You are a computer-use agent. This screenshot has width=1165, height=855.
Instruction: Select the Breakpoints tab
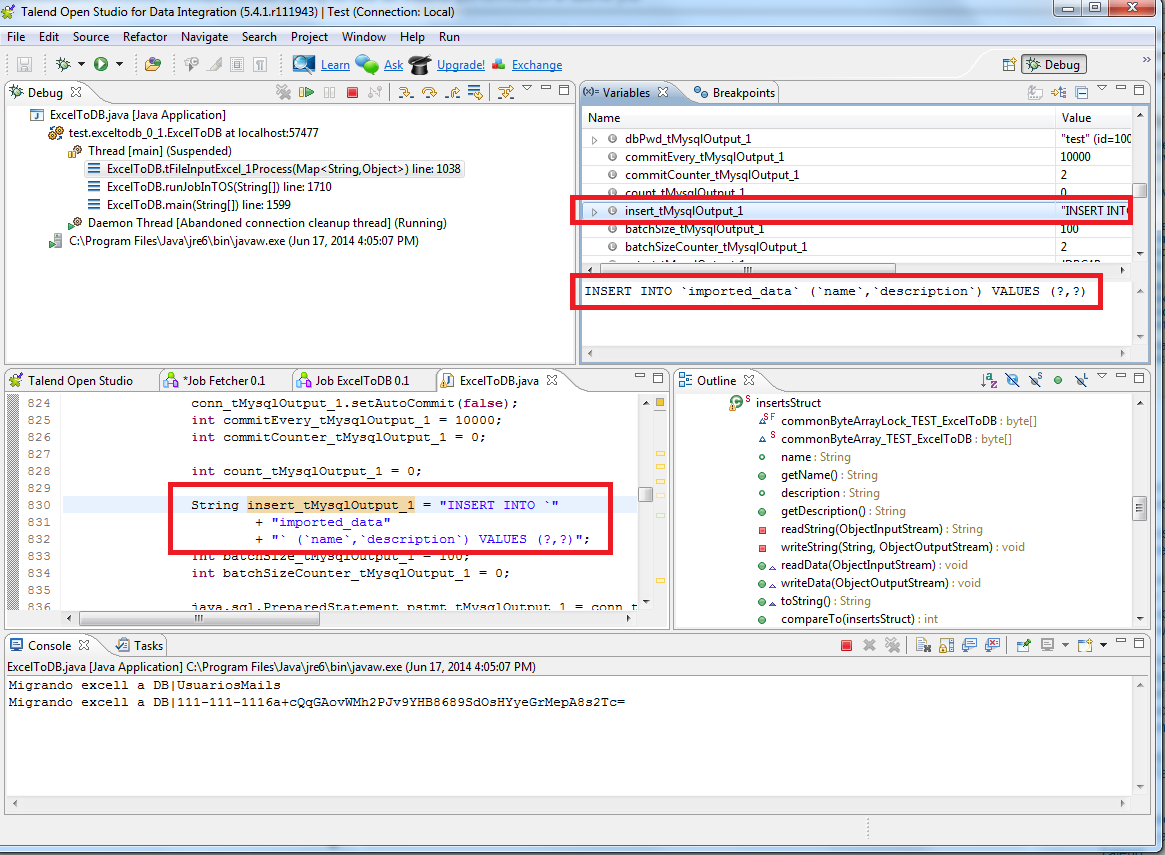tap(735, 92)
